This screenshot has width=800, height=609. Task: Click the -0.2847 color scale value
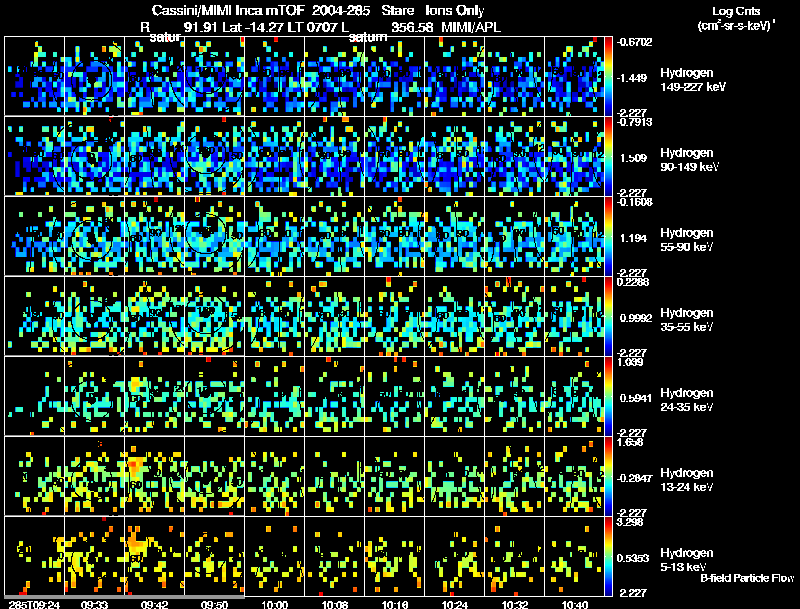[634, 478]
